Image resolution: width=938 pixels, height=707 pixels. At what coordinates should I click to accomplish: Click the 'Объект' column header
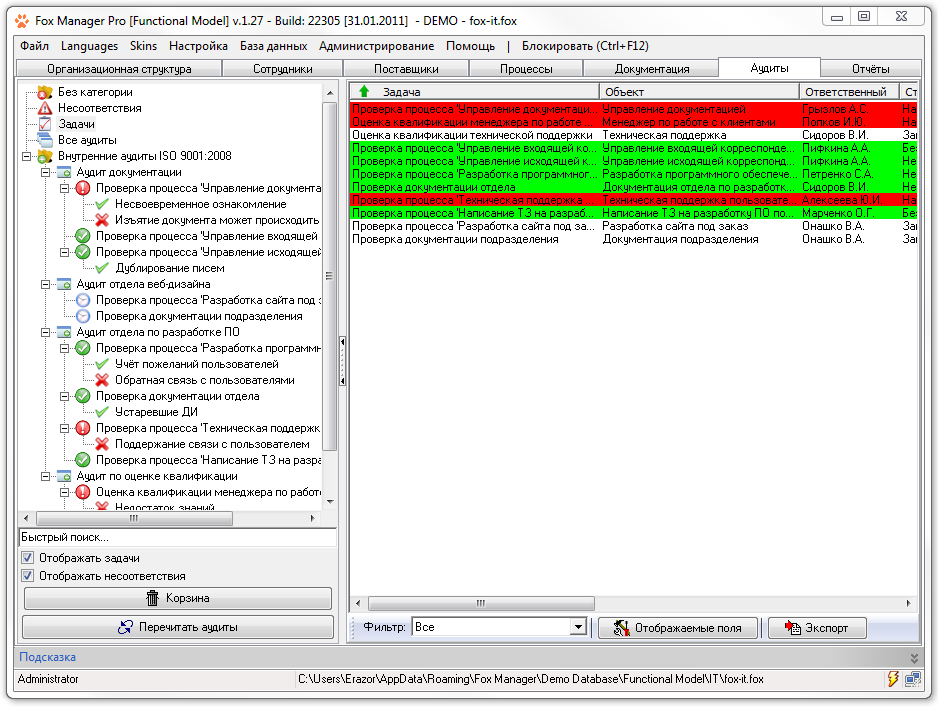pyautogui.click(x=699, y=92)
